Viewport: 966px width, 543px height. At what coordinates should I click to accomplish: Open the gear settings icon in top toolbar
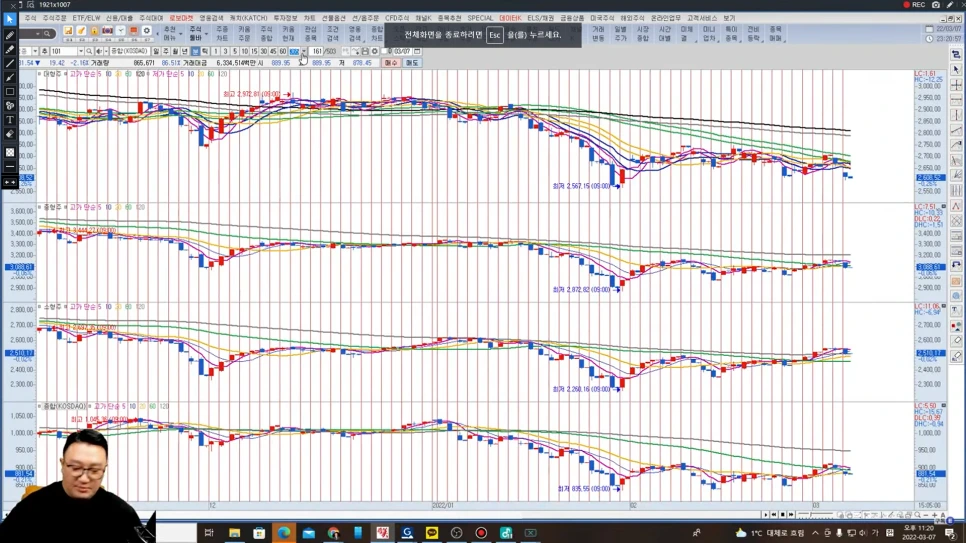click(147, 31)
